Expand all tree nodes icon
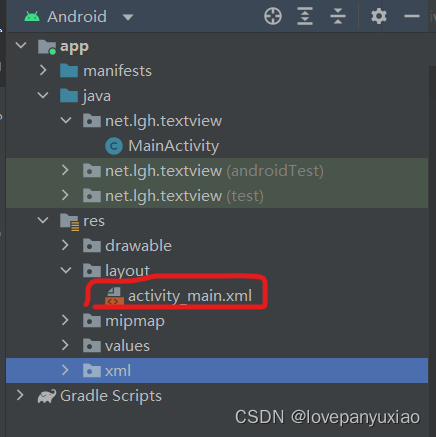 (x=305, y=16)
